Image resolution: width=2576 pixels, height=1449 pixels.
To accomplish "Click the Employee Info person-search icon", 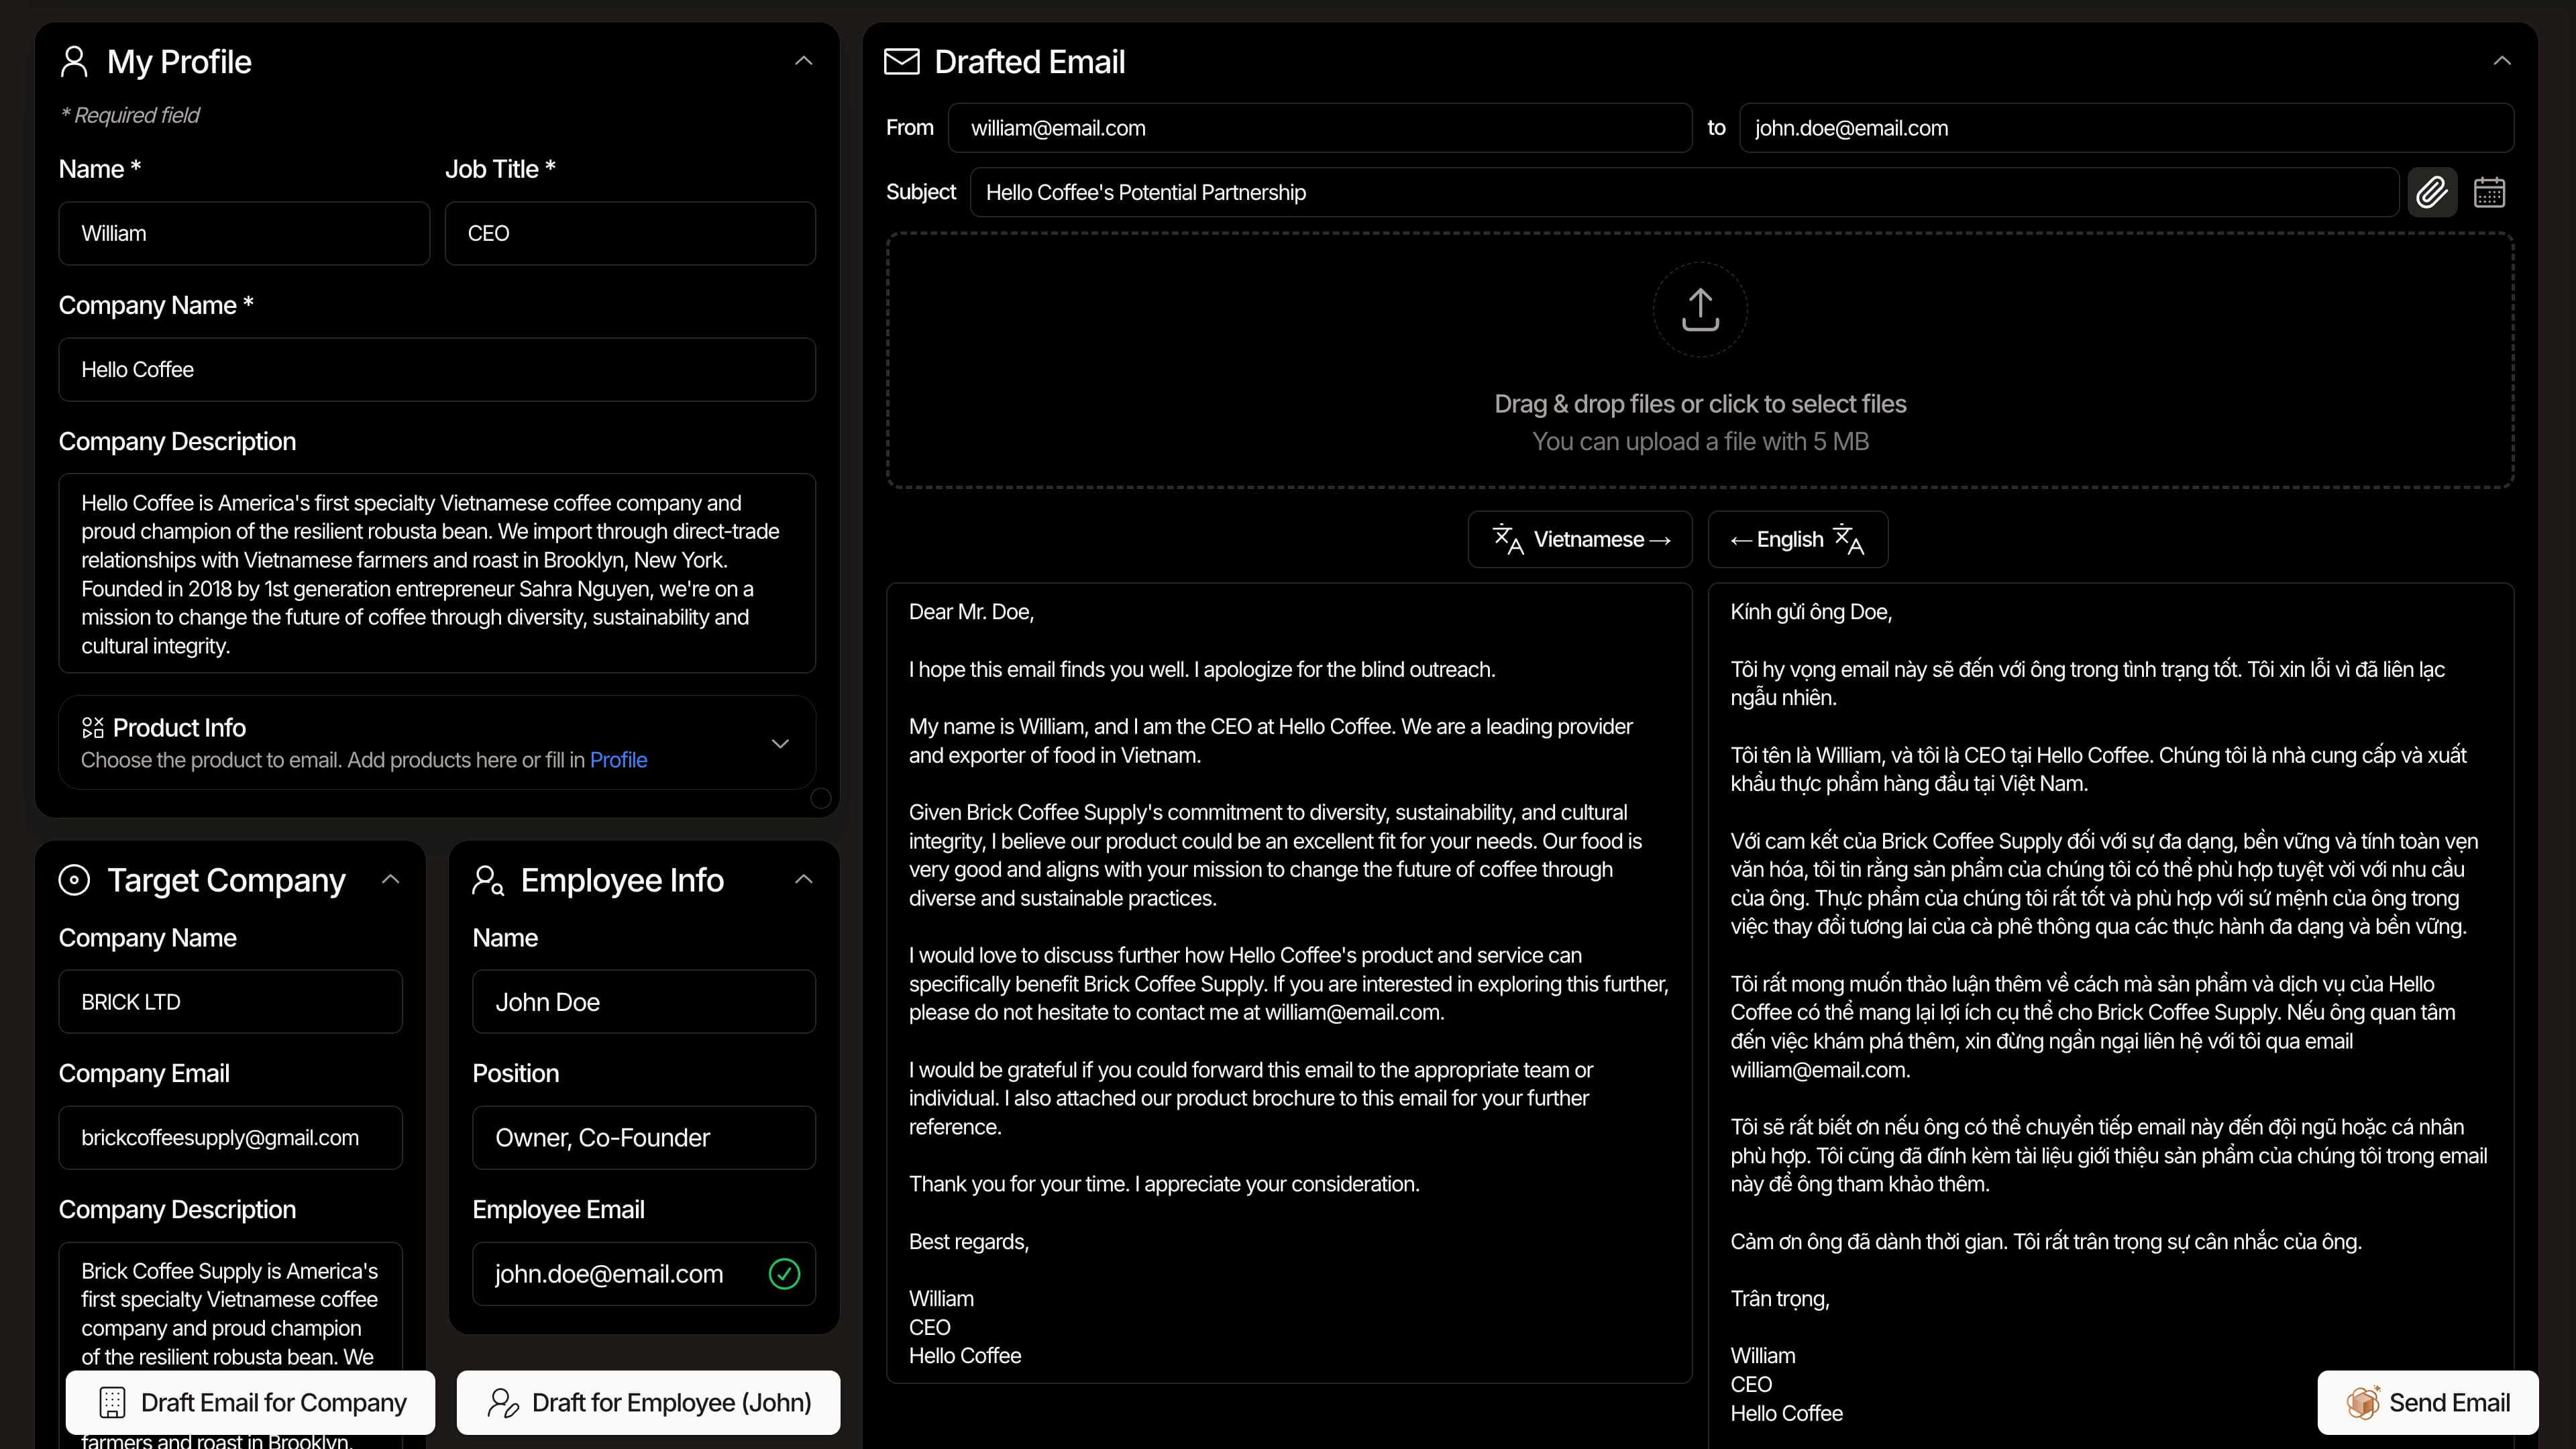I will pyautogui.click(x=488, y=880).
